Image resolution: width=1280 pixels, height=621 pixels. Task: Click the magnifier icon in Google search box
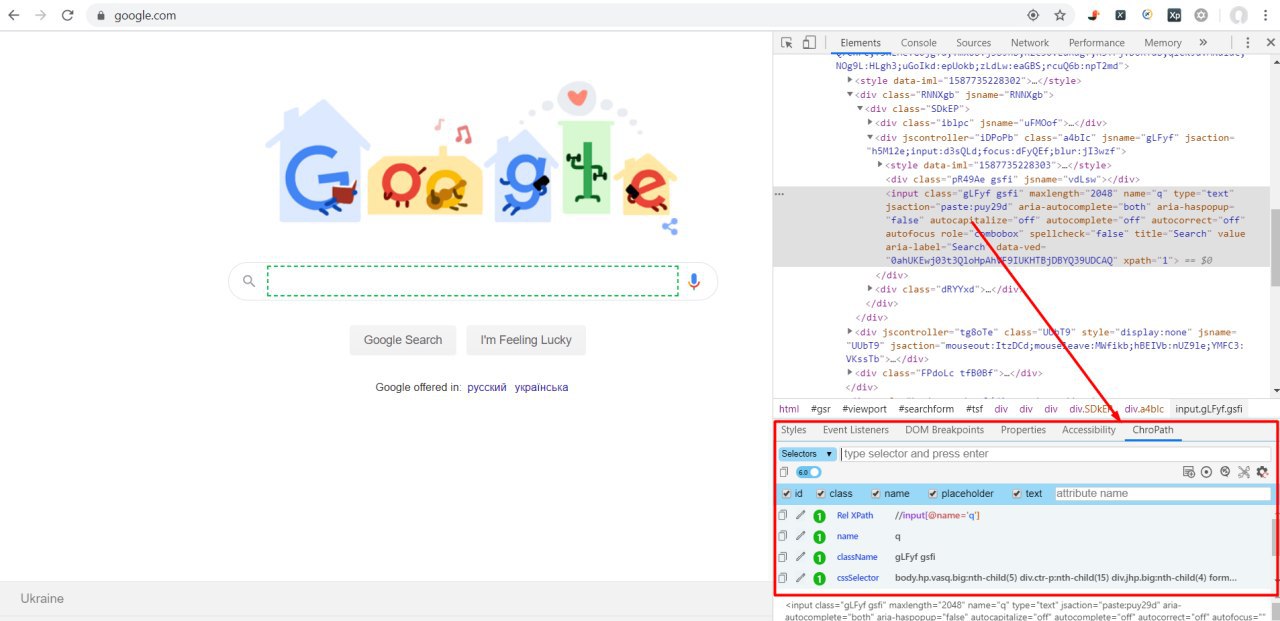click(x=248, y=281)
